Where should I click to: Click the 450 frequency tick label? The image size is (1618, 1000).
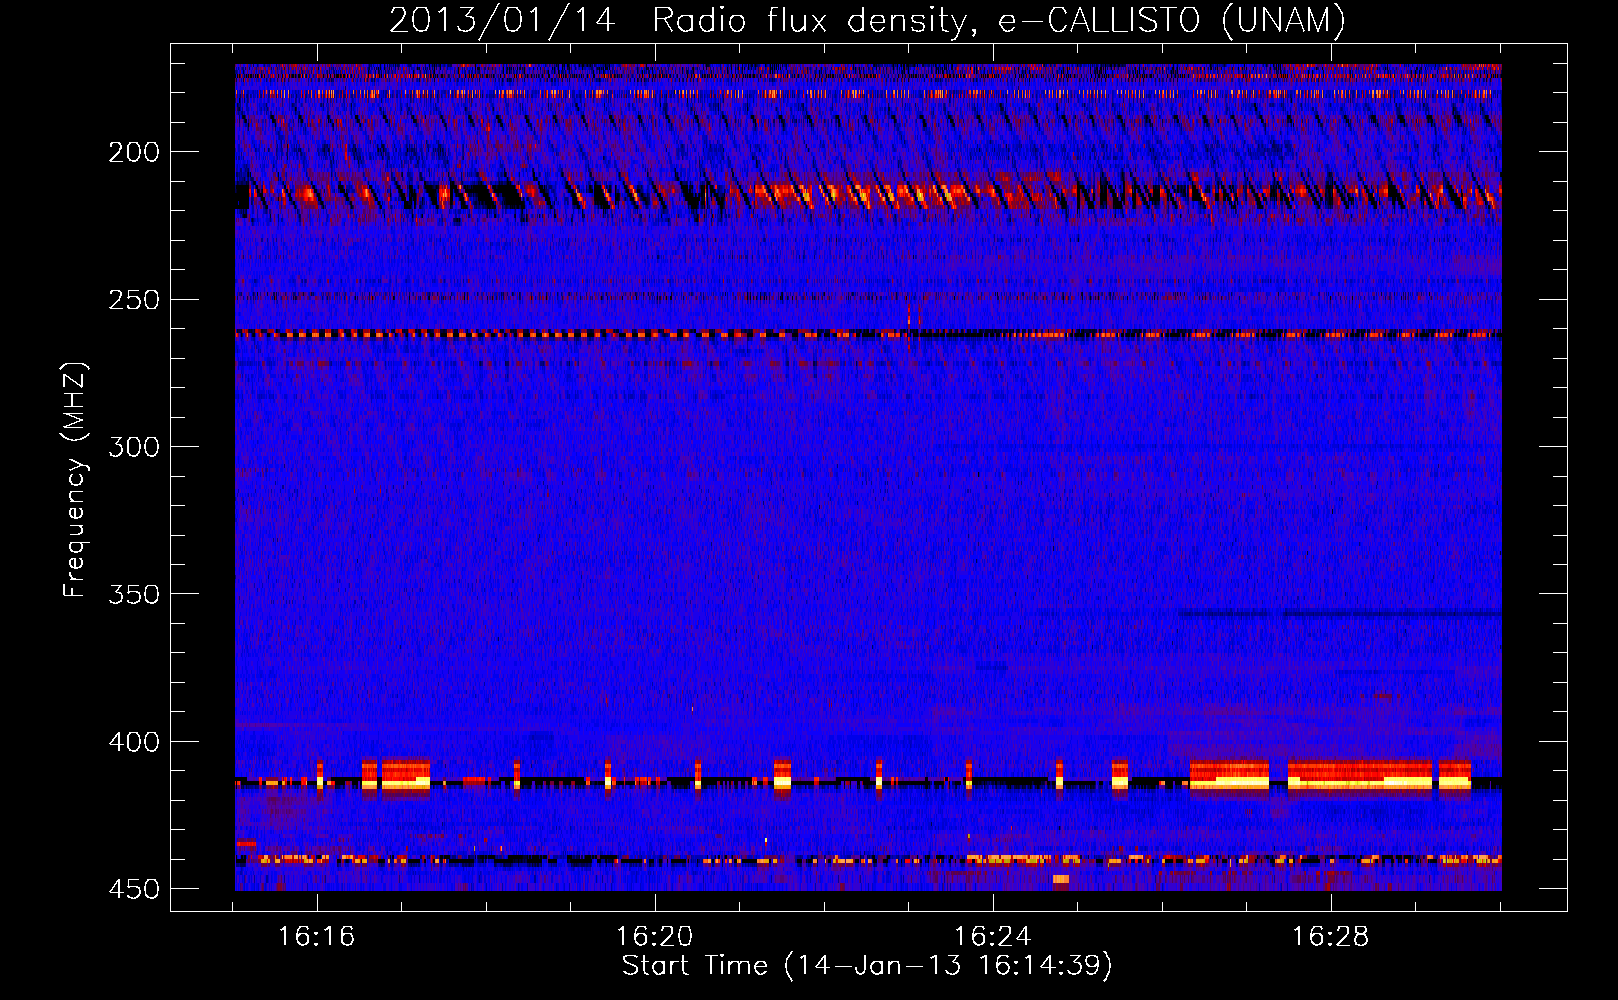[x=134, y=889]
